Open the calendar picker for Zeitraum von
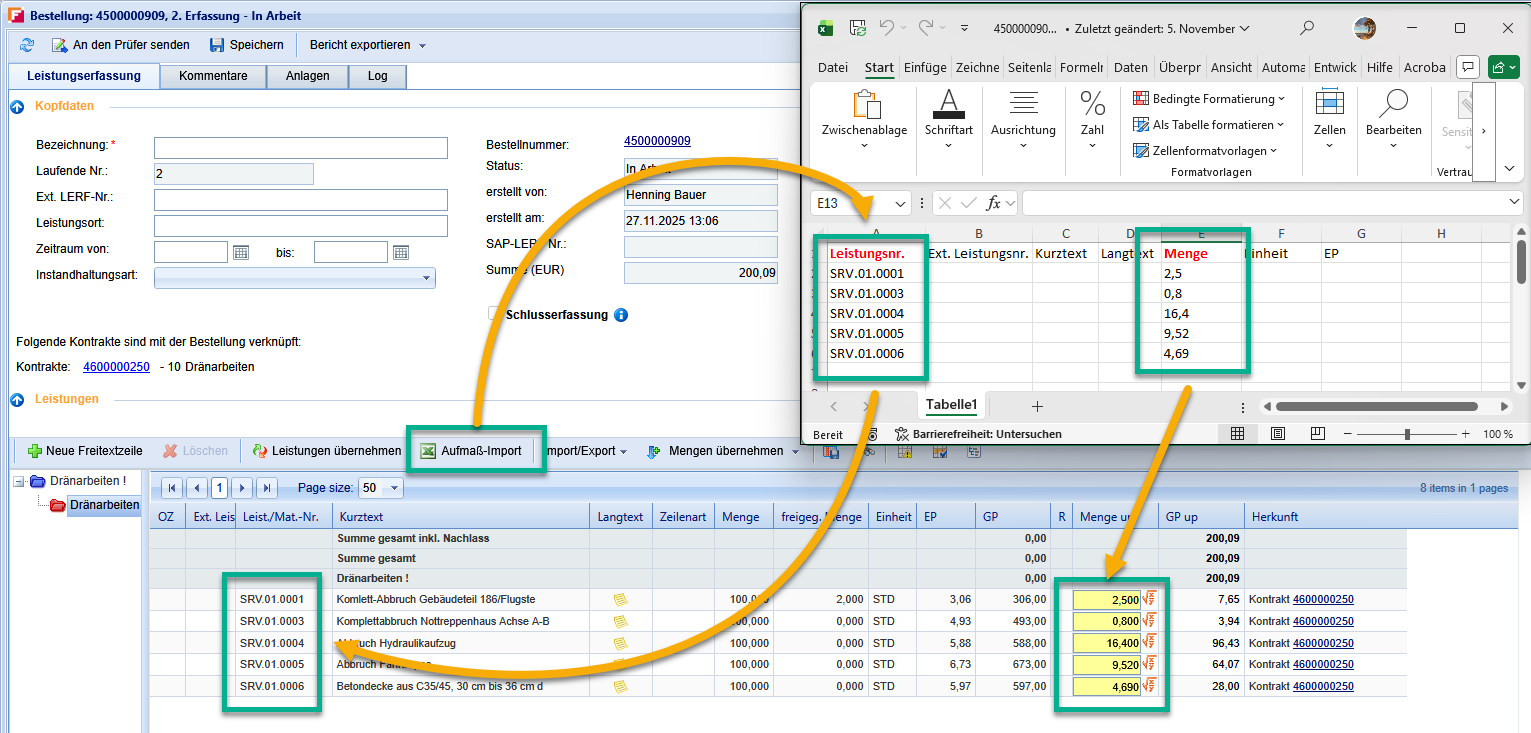The image size is (1531, 733). pos(241,252)
